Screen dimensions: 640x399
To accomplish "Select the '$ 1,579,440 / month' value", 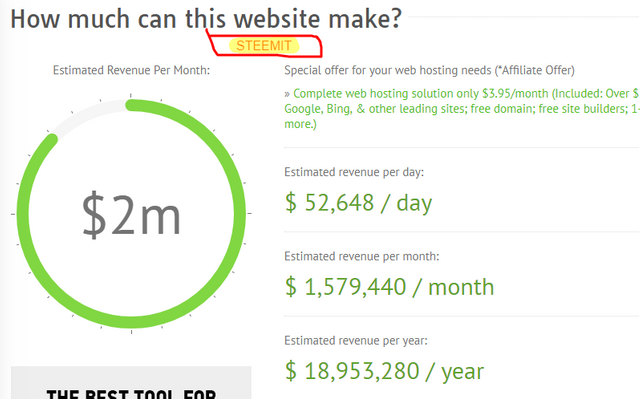I will point(389,287).
